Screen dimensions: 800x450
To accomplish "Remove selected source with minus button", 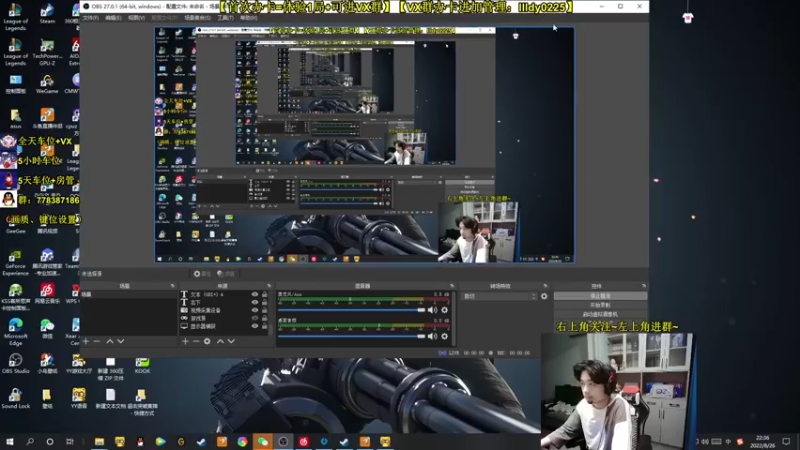I will pyautogui.click(x=196, y=341).
